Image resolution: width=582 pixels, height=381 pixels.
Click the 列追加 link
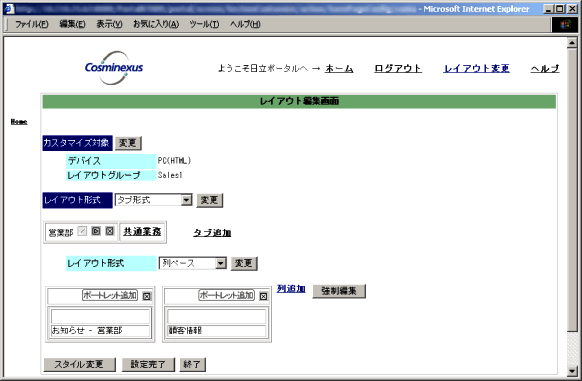point(291,289)
